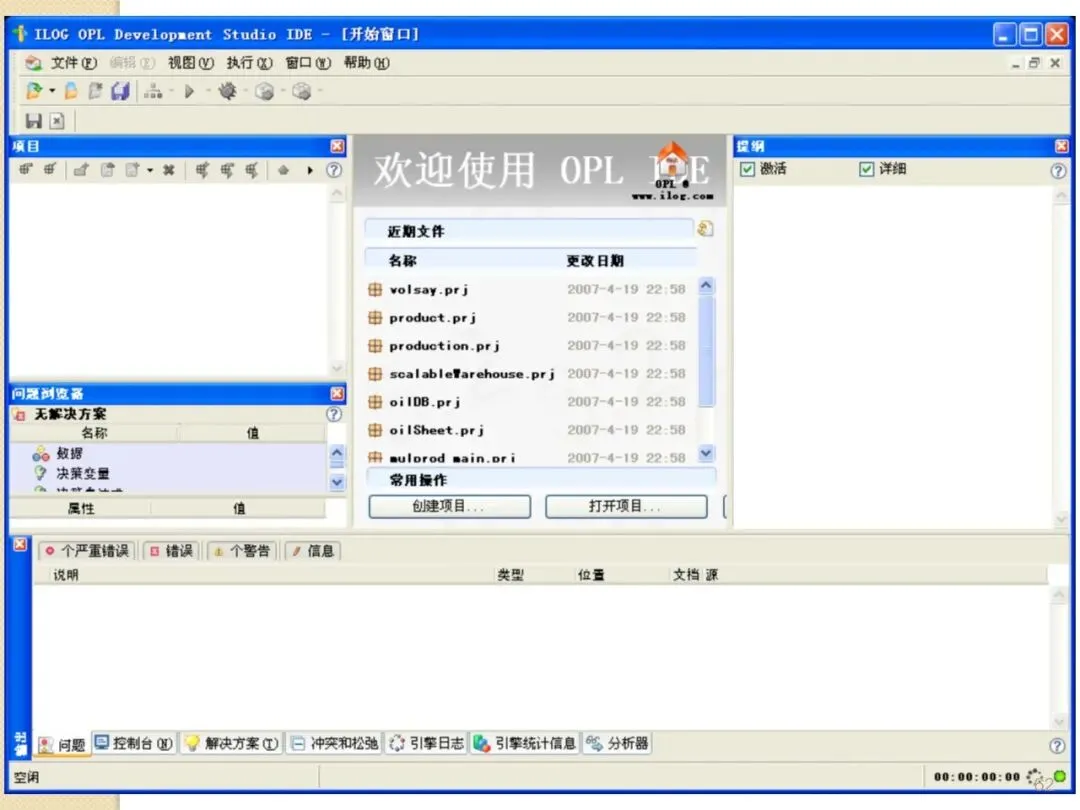Click the 无解决方案 icon in problem browser
The image size is (1080, 810).
click(x=20, y=415)
